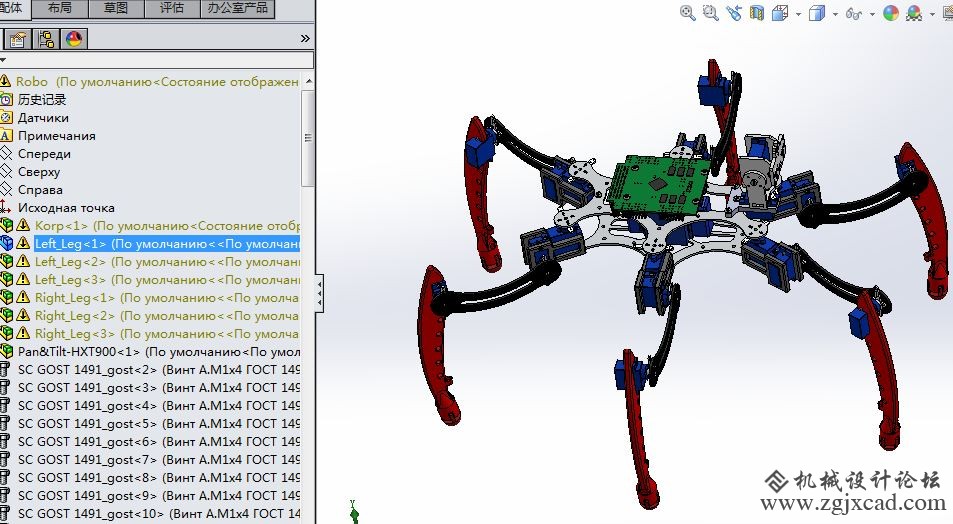The height and width of the screenshot is (524, 953).
Task: Select the Right_Leg<3> component
Action: click(x=167, y=334)
